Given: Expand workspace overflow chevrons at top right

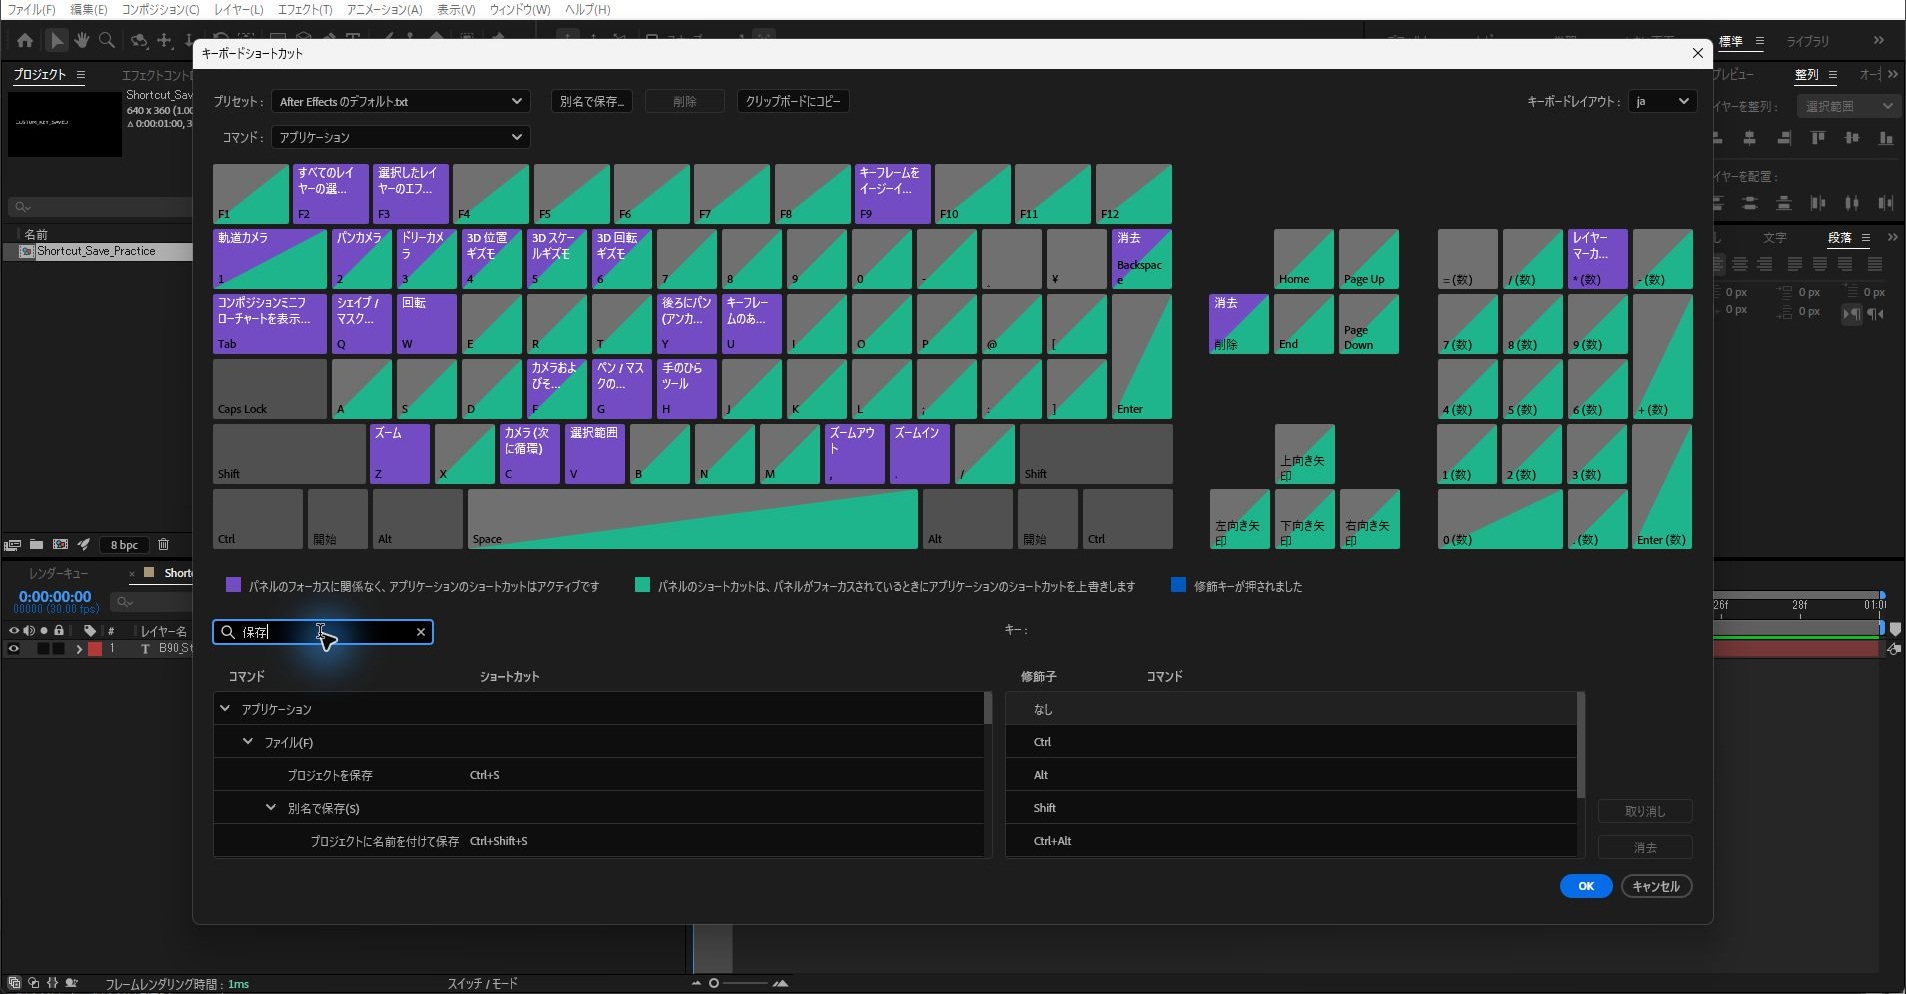Looking at the screenshot, I should click(1879, 40).
